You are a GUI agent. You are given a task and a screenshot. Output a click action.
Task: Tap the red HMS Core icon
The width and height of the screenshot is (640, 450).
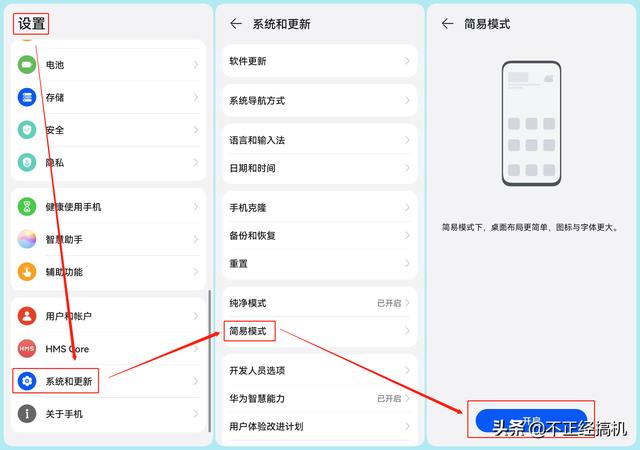[x=27, y=349]
